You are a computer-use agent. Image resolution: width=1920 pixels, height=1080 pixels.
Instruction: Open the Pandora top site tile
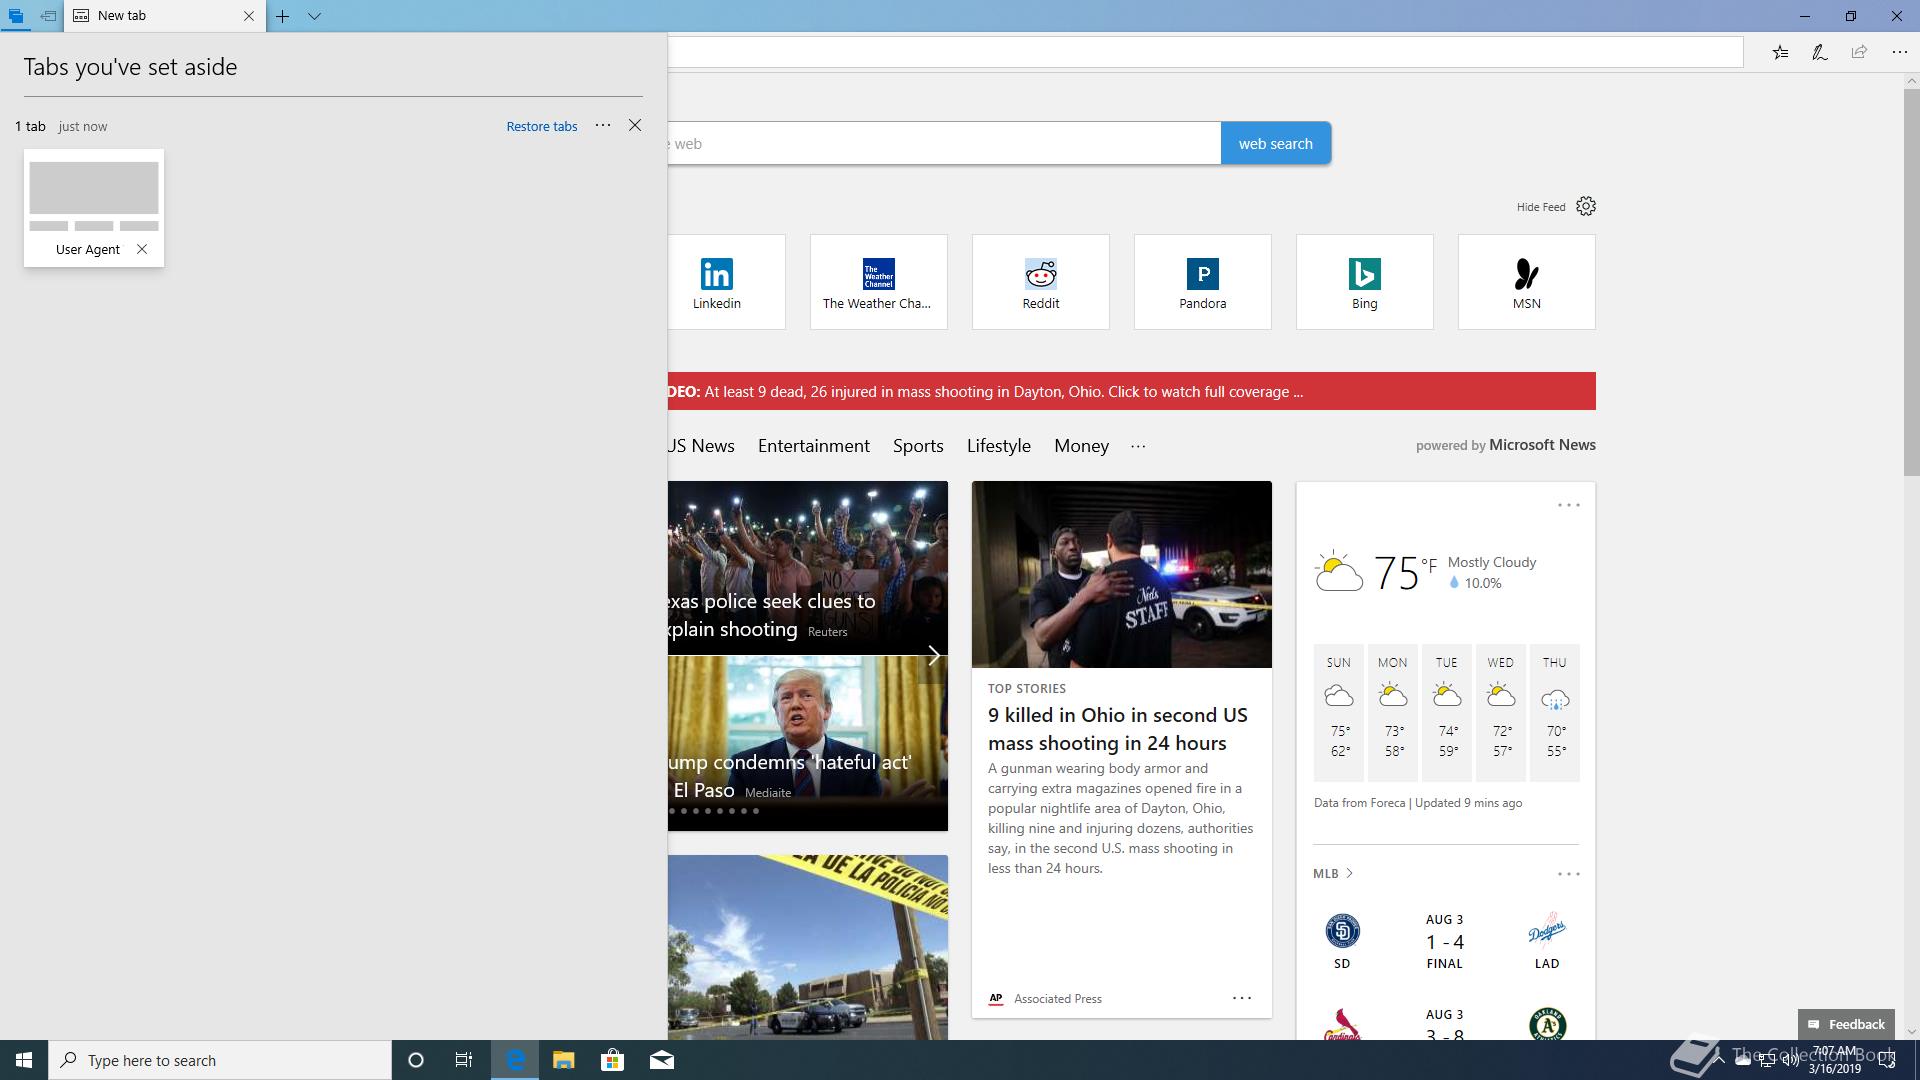tap(1203, 282)
